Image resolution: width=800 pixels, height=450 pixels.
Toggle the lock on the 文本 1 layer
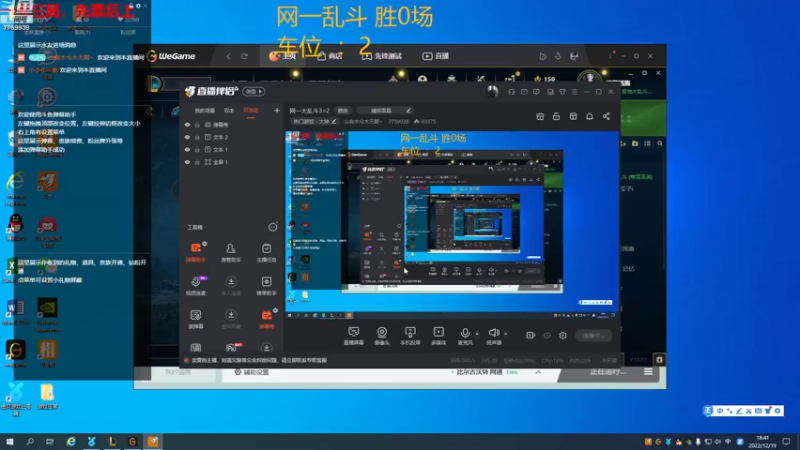197,149
